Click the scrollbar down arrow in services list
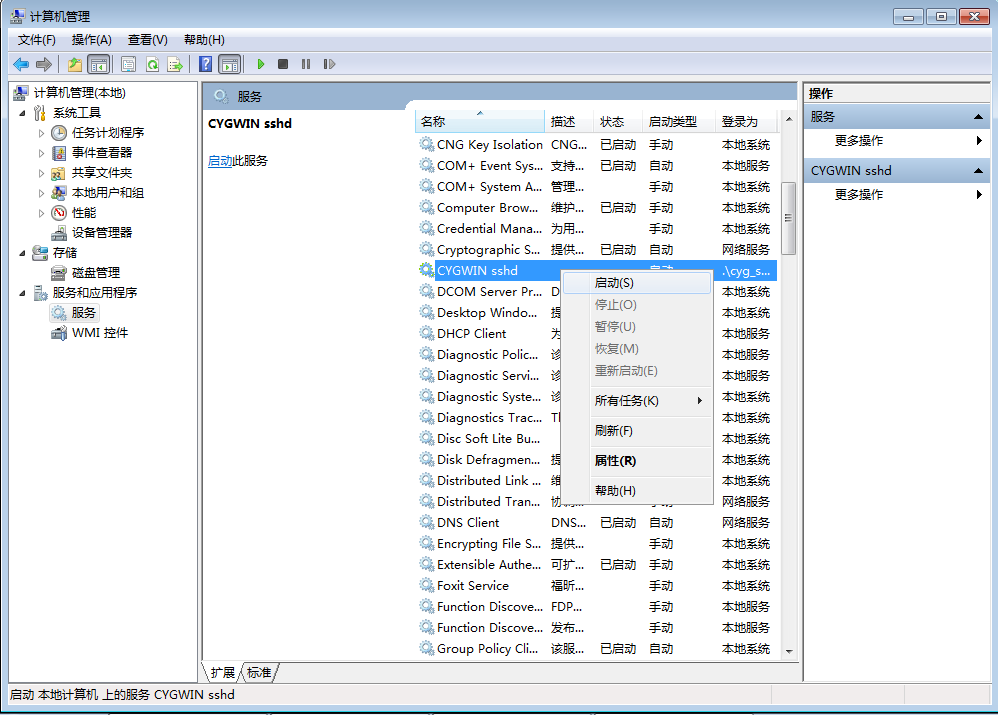 coord(789,651)
